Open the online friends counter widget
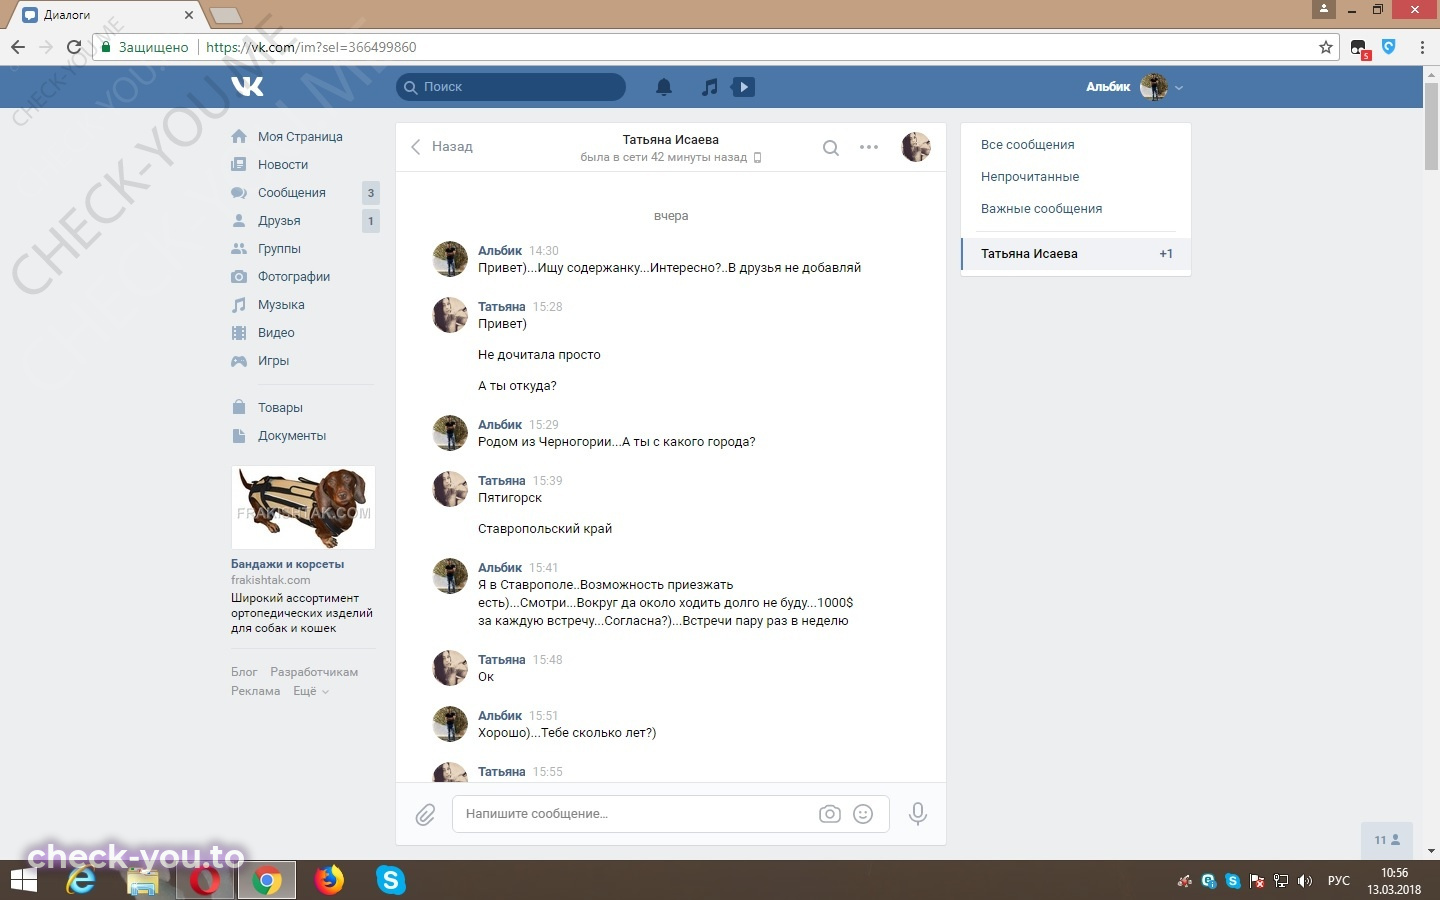This screenshot has width=1440, height=900. [1387, 840]
